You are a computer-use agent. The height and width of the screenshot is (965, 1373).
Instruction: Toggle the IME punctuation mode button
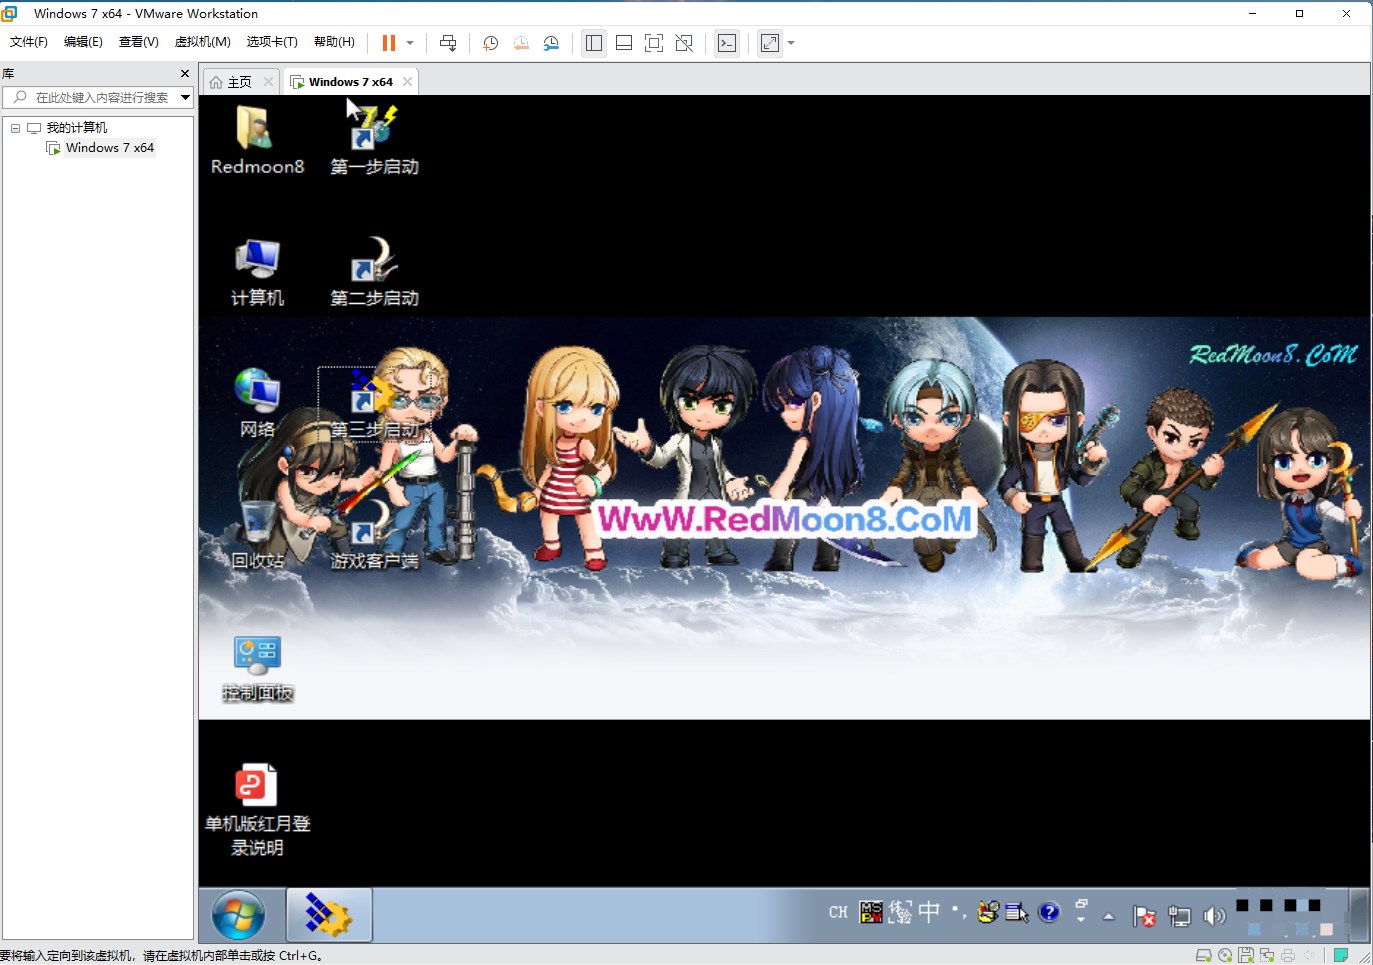click(958, 911)
